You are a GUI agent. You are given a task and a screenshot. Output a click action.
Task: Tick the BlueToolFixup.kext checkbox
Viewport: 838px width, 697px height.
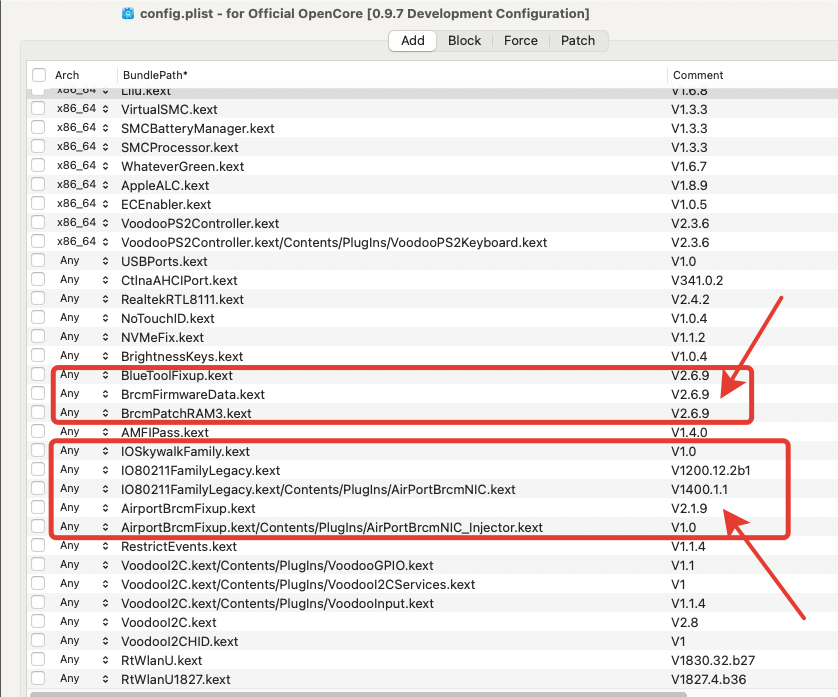pos(38,375)
